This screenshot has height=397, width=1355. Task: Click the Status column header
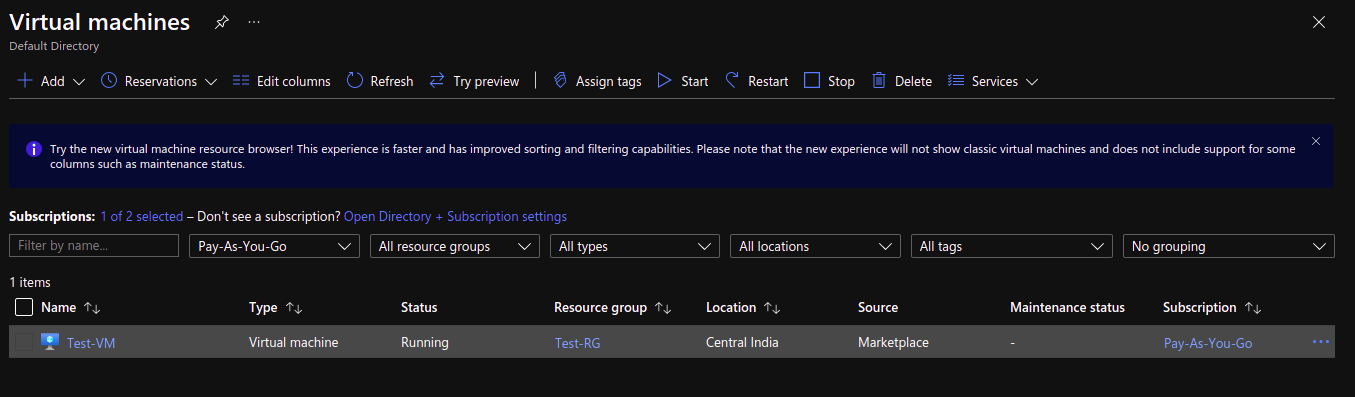[419, 308]
